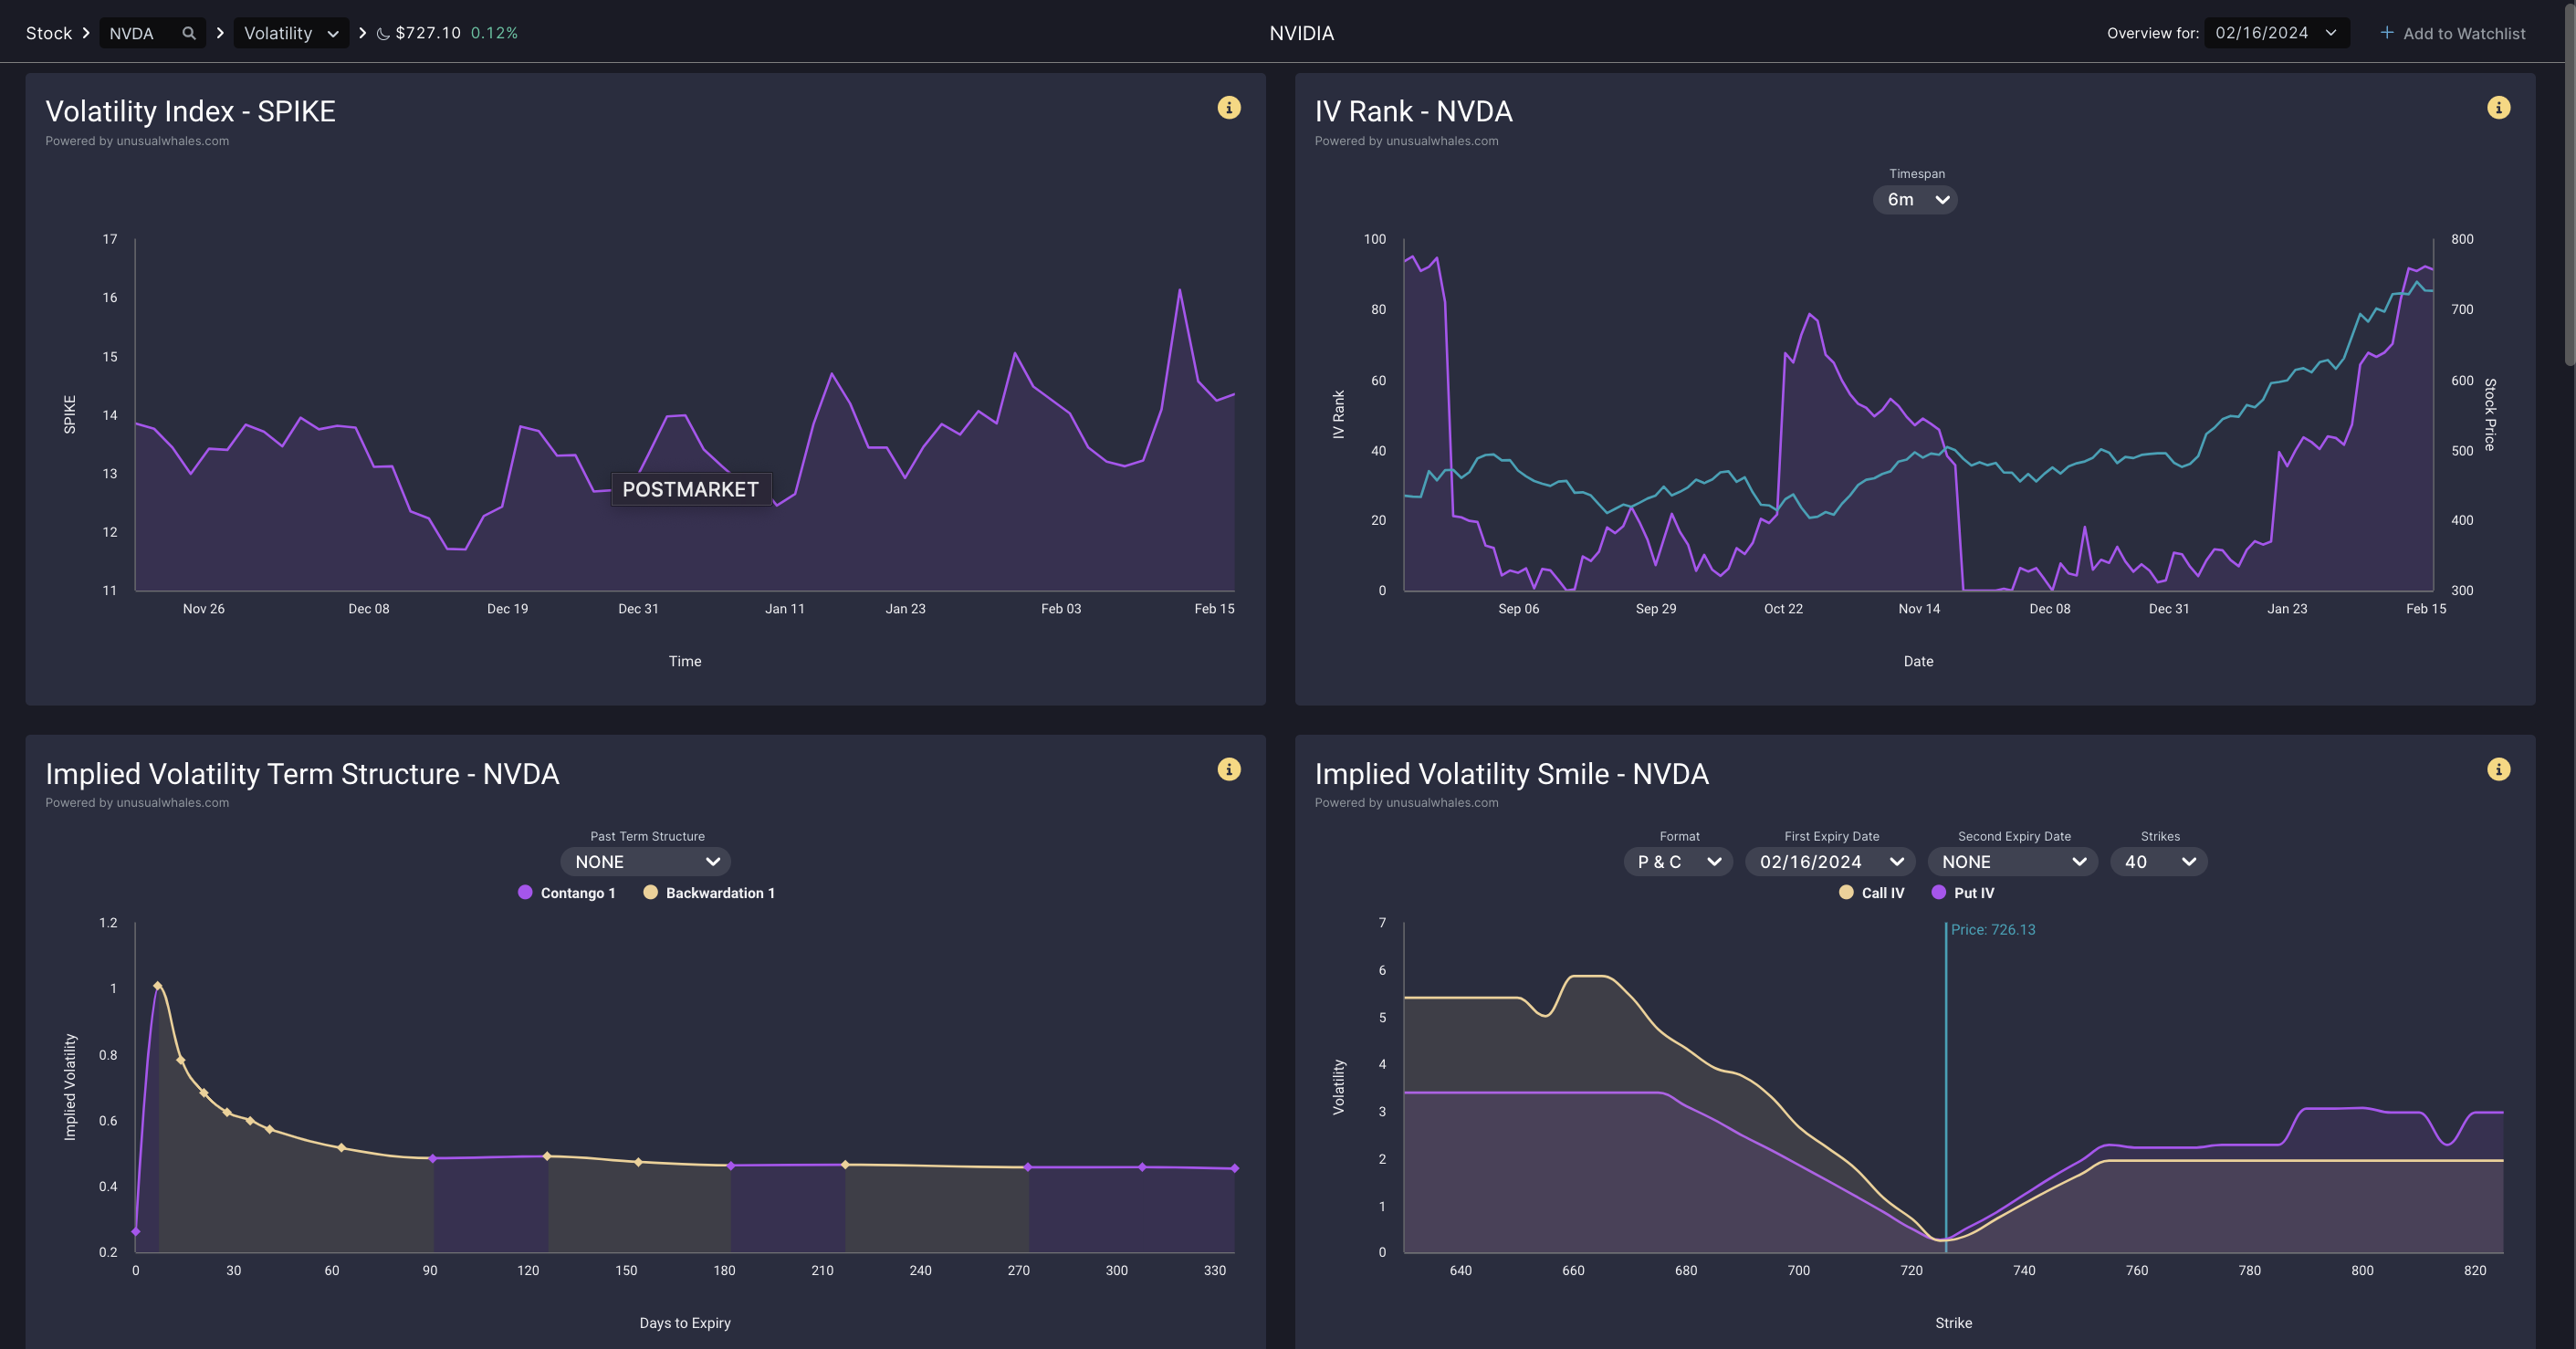
Task: Click the Stock breadcrumb item
Action: (49, 33)
